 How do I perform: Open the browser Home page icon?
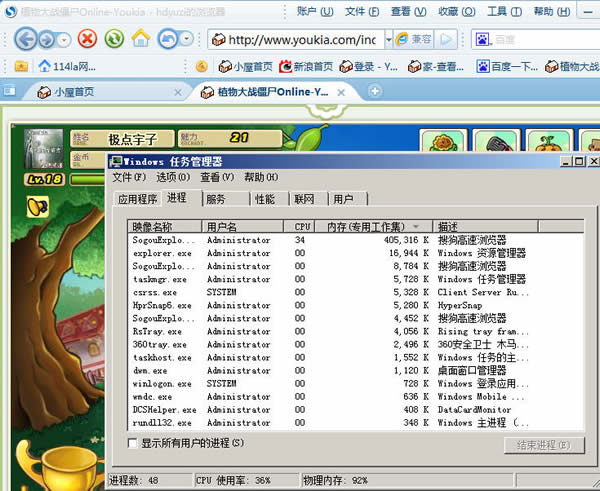tap(141, 38)
